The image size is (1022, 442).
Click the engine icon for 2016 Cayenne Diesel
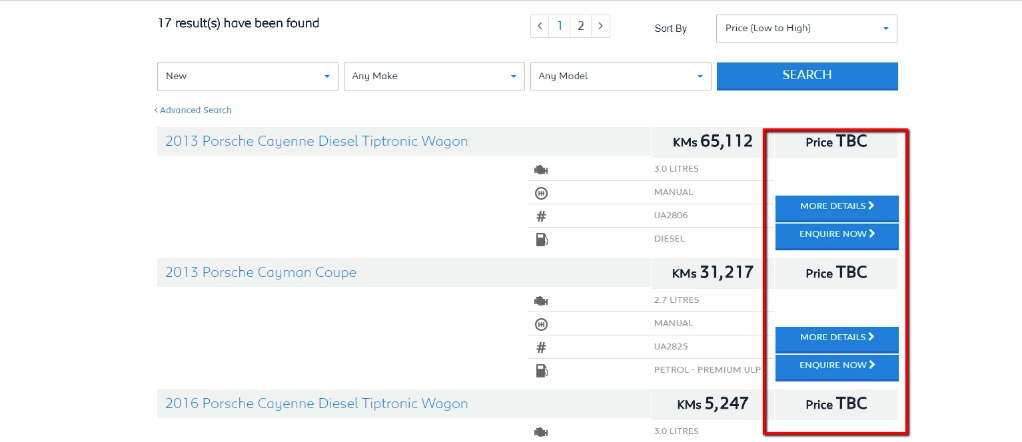point(541,432)
